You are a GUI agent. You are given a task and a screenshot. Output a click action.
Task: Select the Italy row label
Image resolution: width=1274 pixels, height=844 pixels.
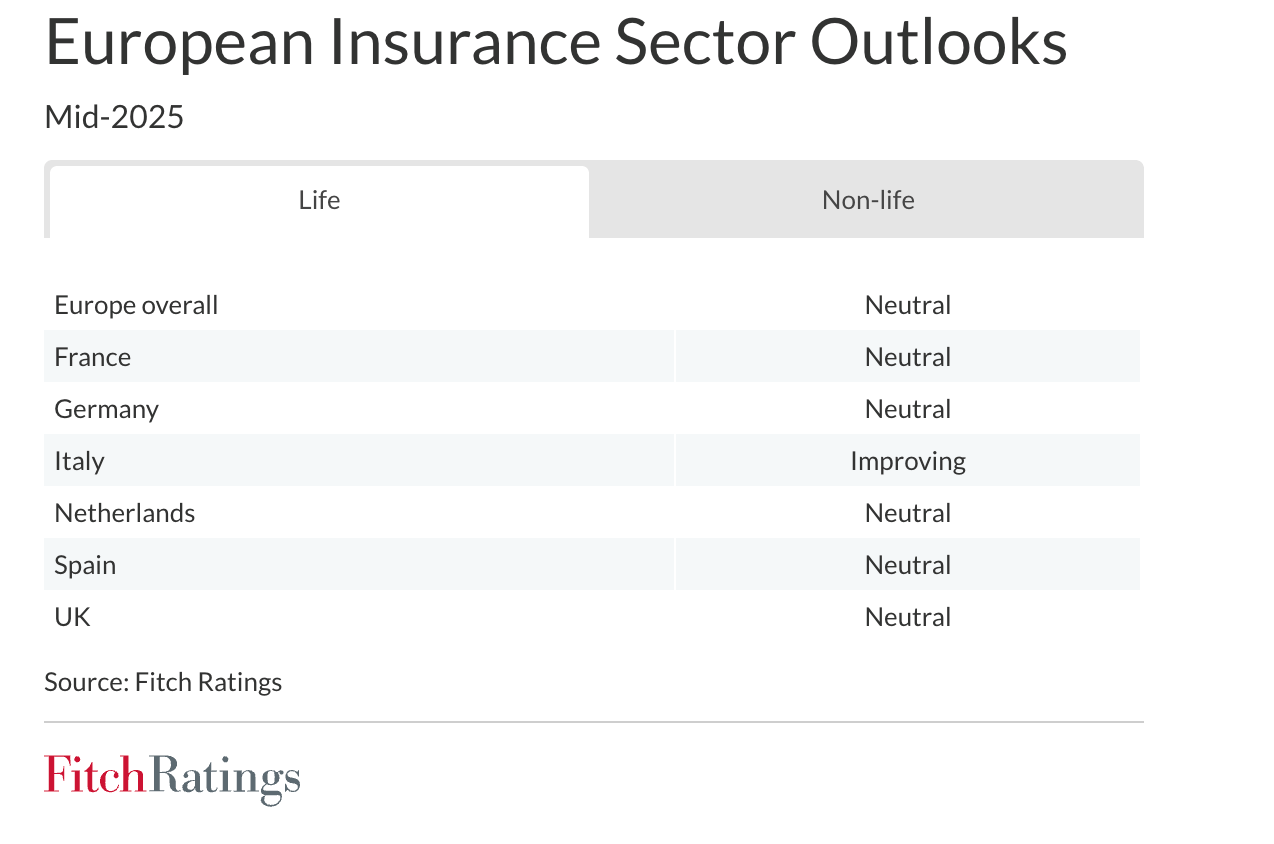coord(79,461)
